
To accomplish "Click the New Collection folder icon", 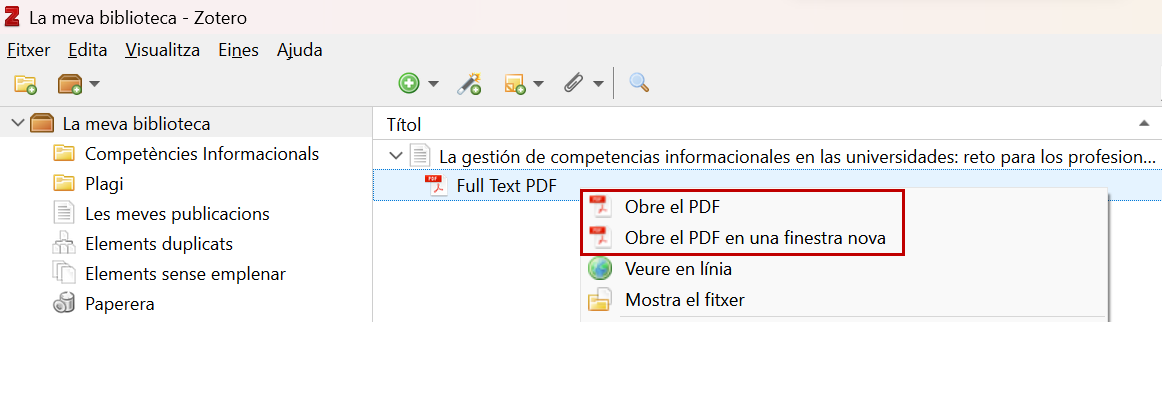I will [x=25, y=84].
